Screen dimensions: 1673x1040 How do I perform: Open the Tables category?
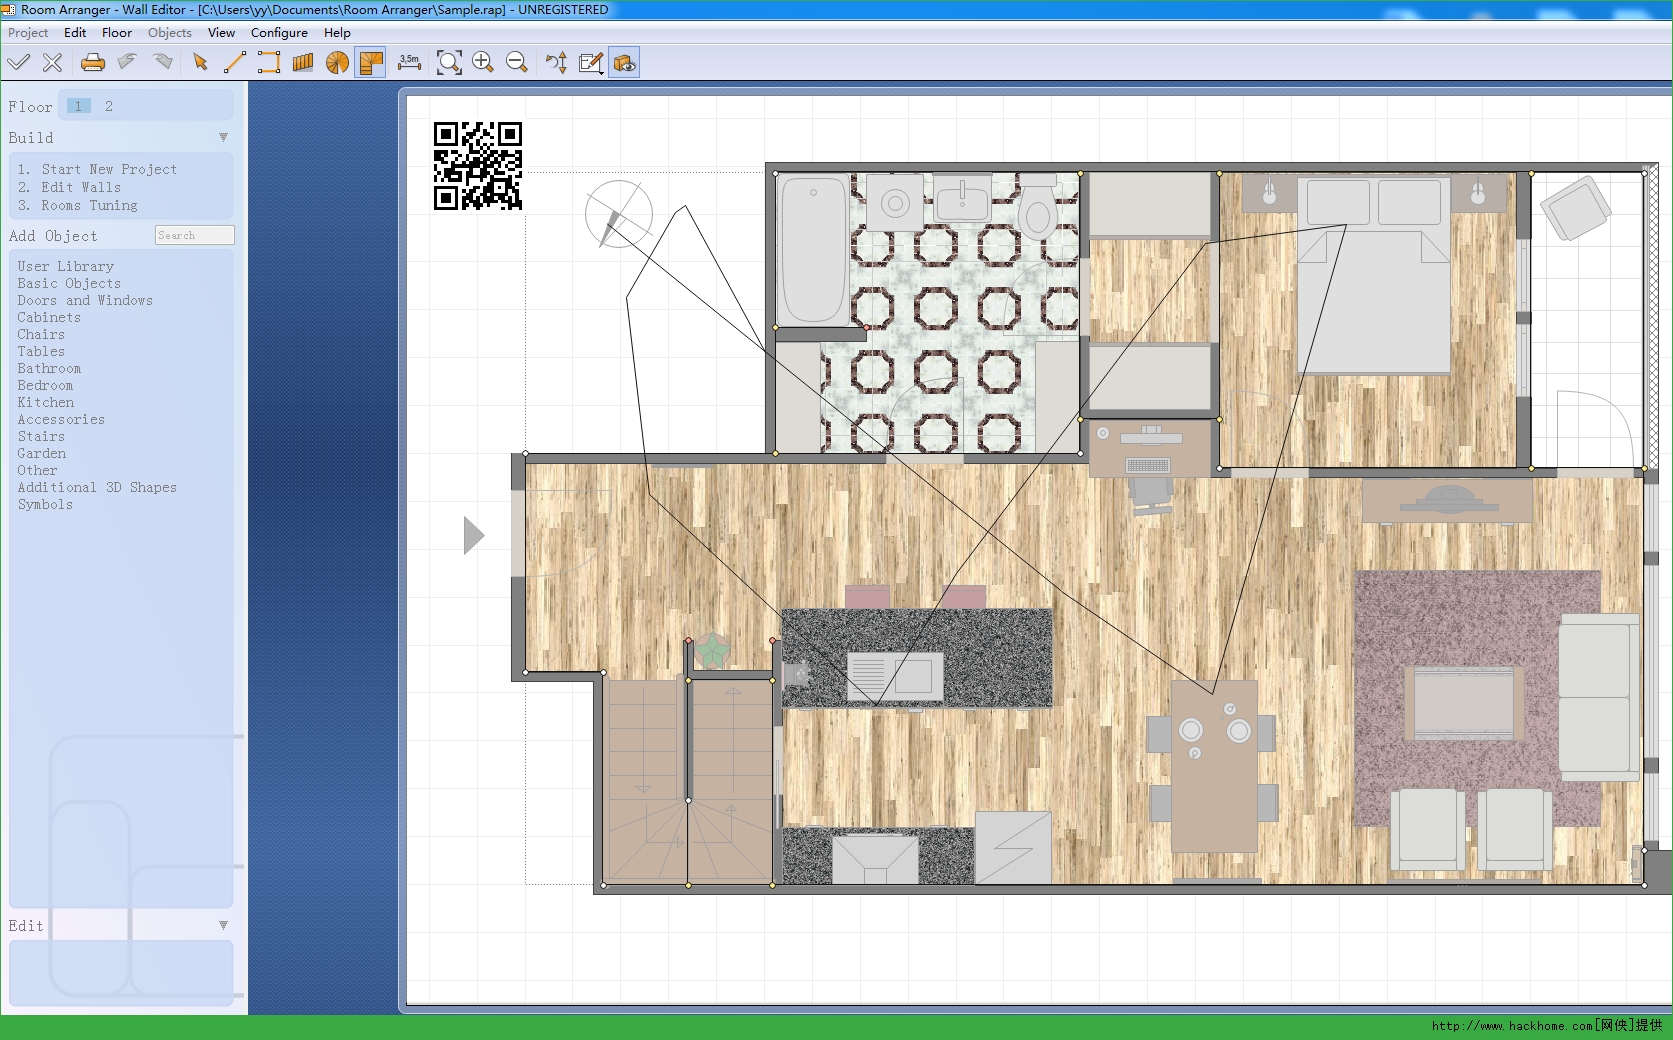pyautogui.click(x=41, y=351)
